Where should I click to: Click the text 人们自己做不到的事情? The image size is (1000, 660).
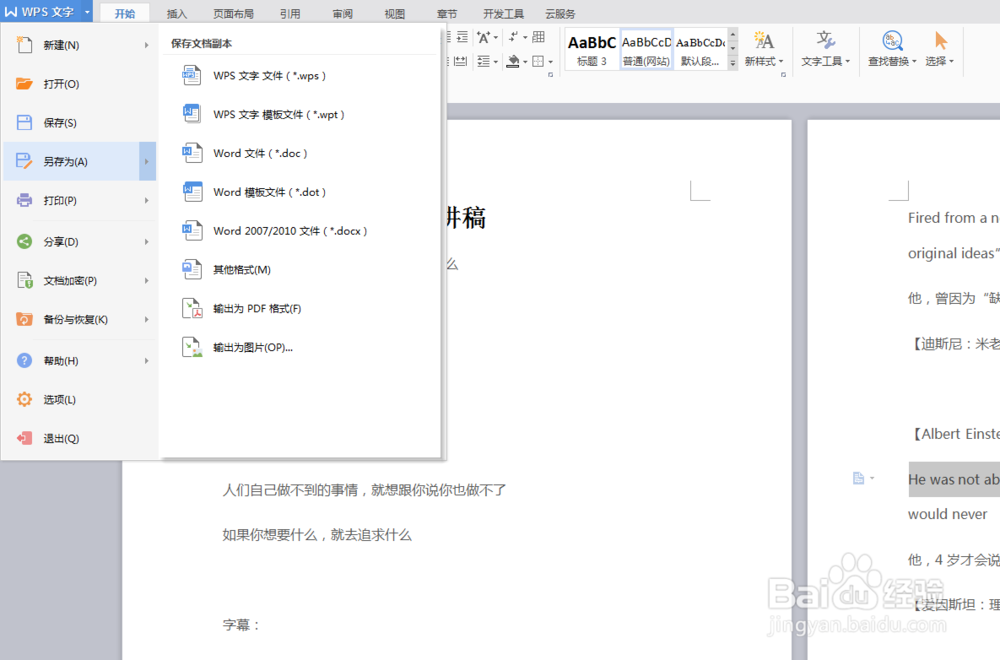290,490
